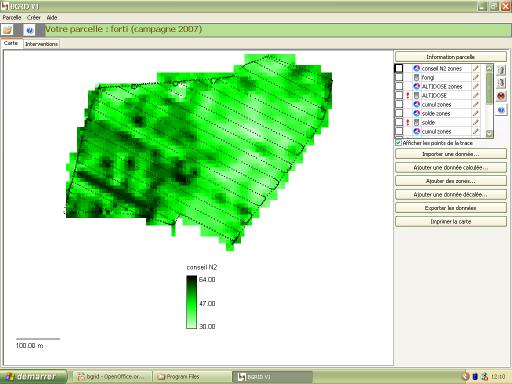Click the topmost icon button beside list

(x=501, y=70)
